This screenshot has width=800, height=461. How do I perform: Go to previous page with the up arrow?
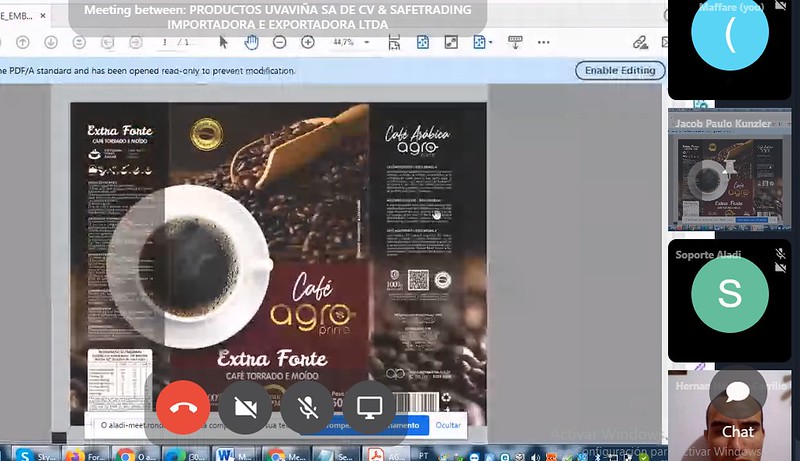click(x=22, y=42)
